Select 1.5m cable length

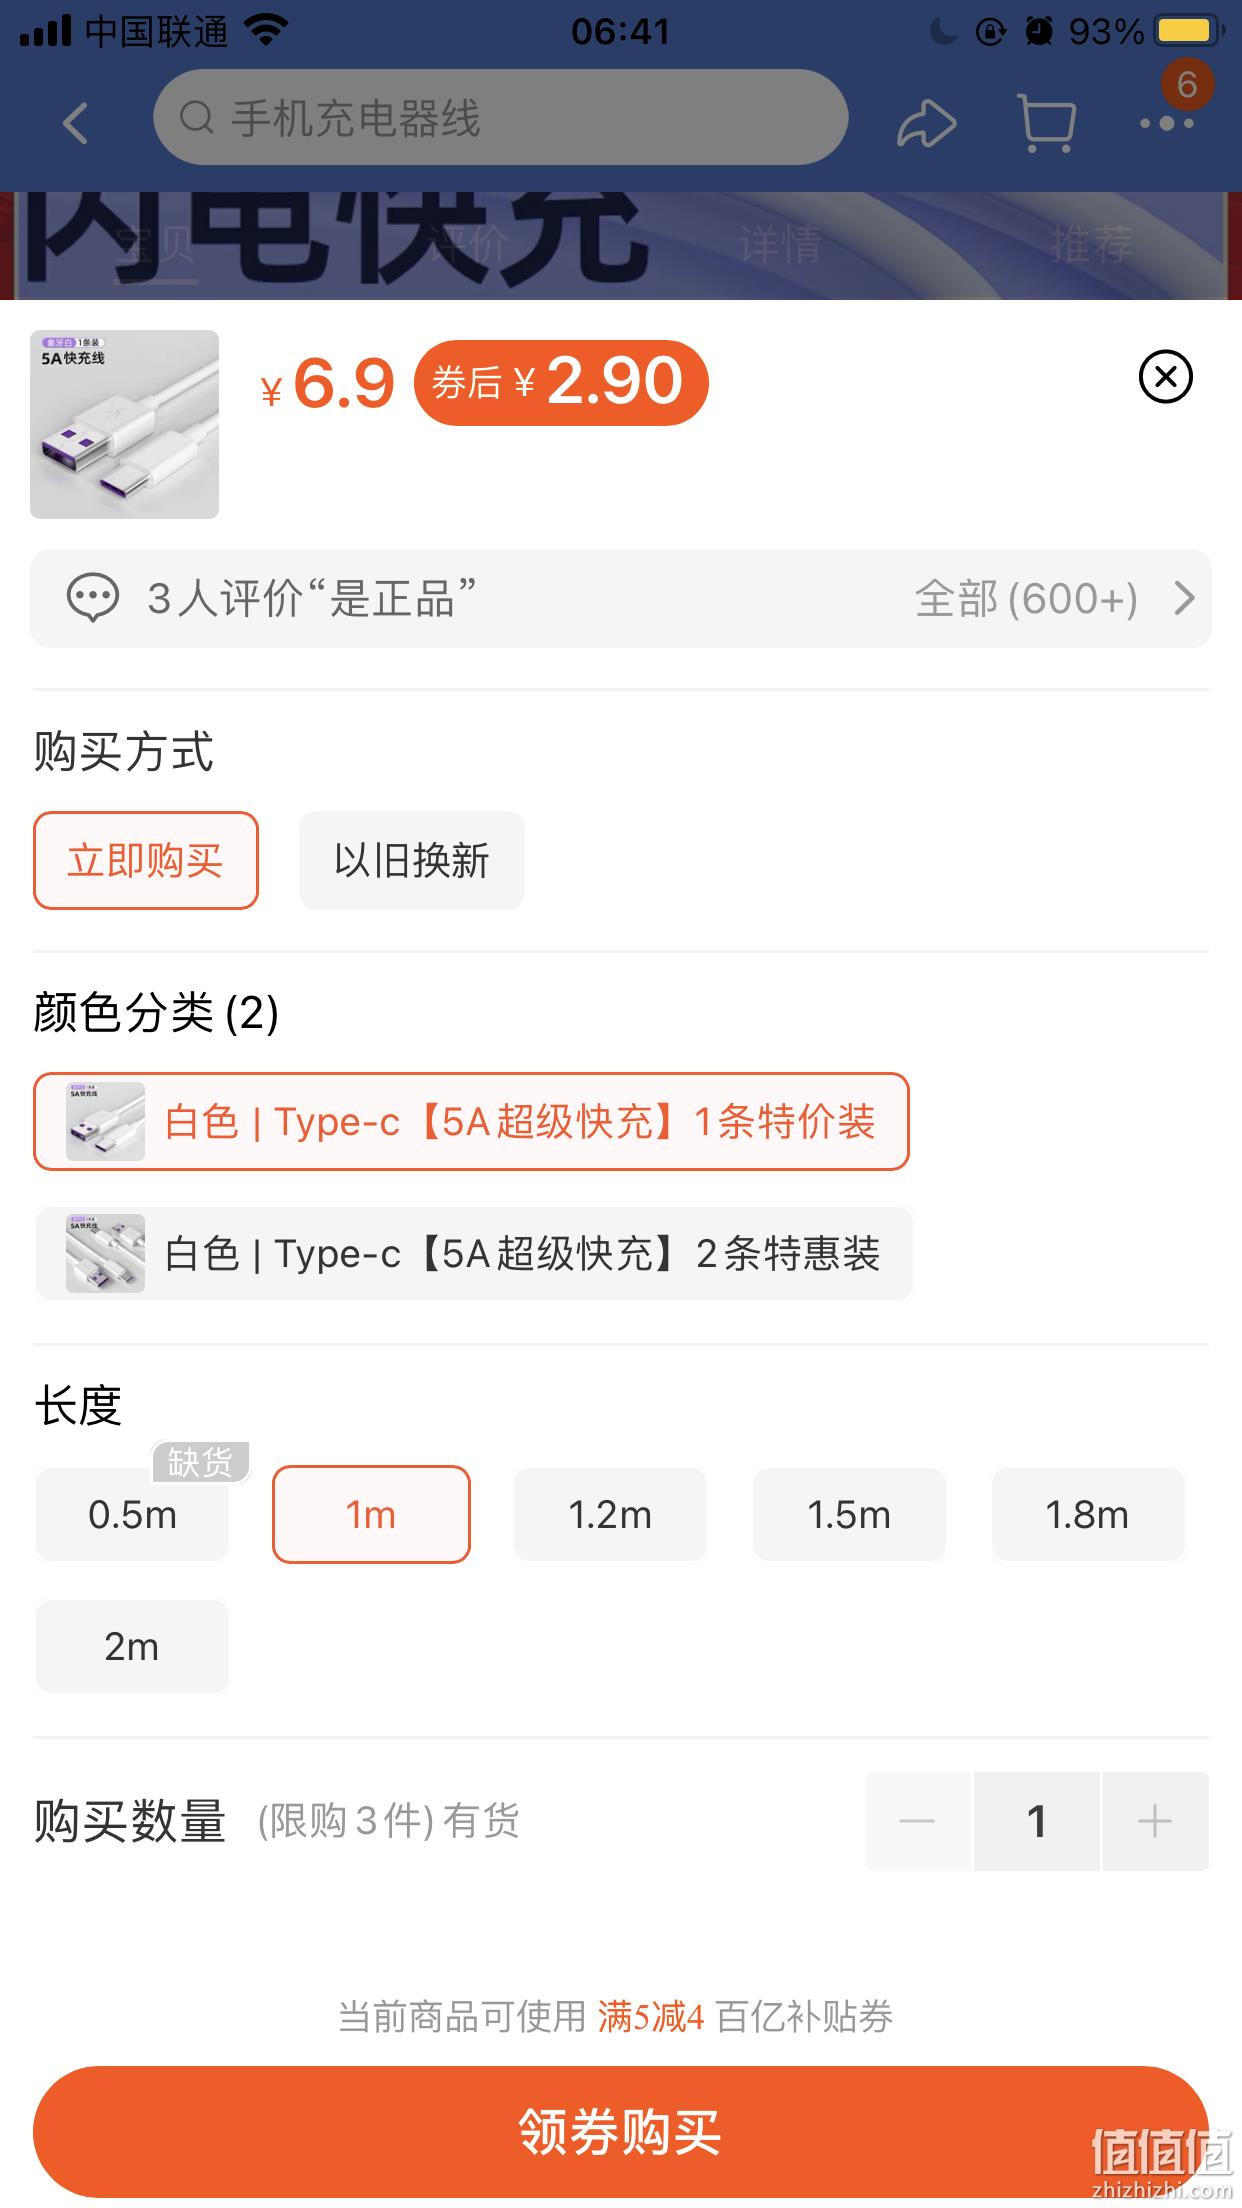(x=849, y=1514)
